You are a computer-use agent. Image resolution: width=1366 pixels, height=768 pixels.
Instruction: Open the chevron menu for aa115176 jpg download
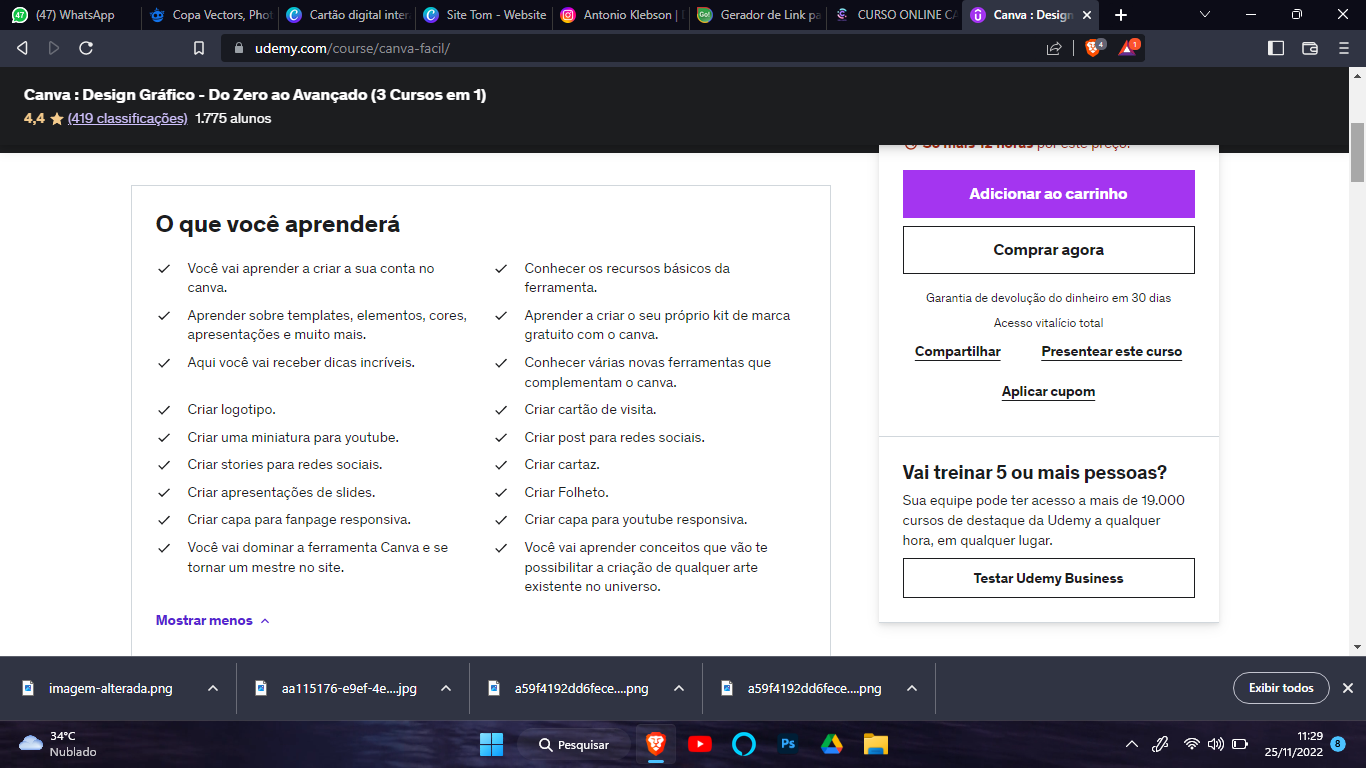click(x=446, y=688)
